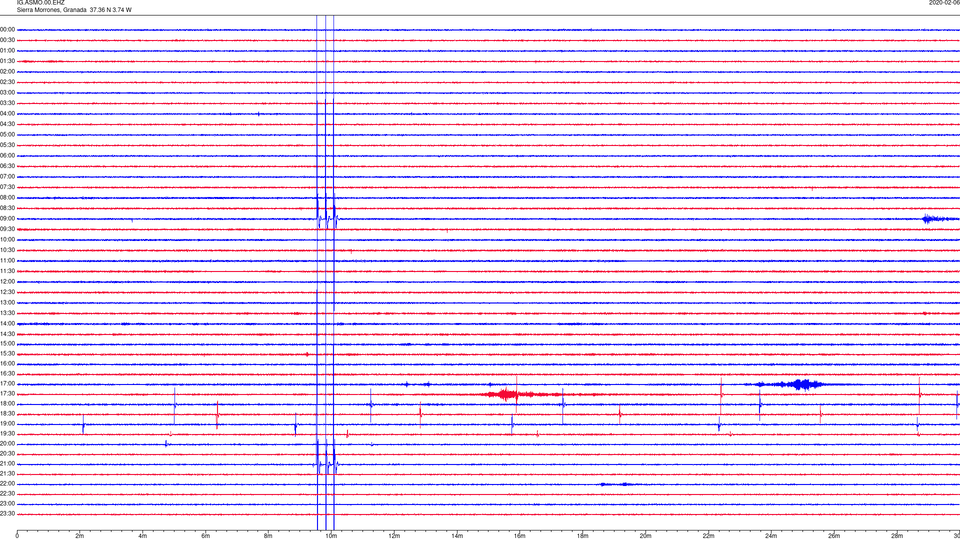This screenshot has width=960, height=540.
Task: Click the 15:30 time label
Action: coord(7,354)
